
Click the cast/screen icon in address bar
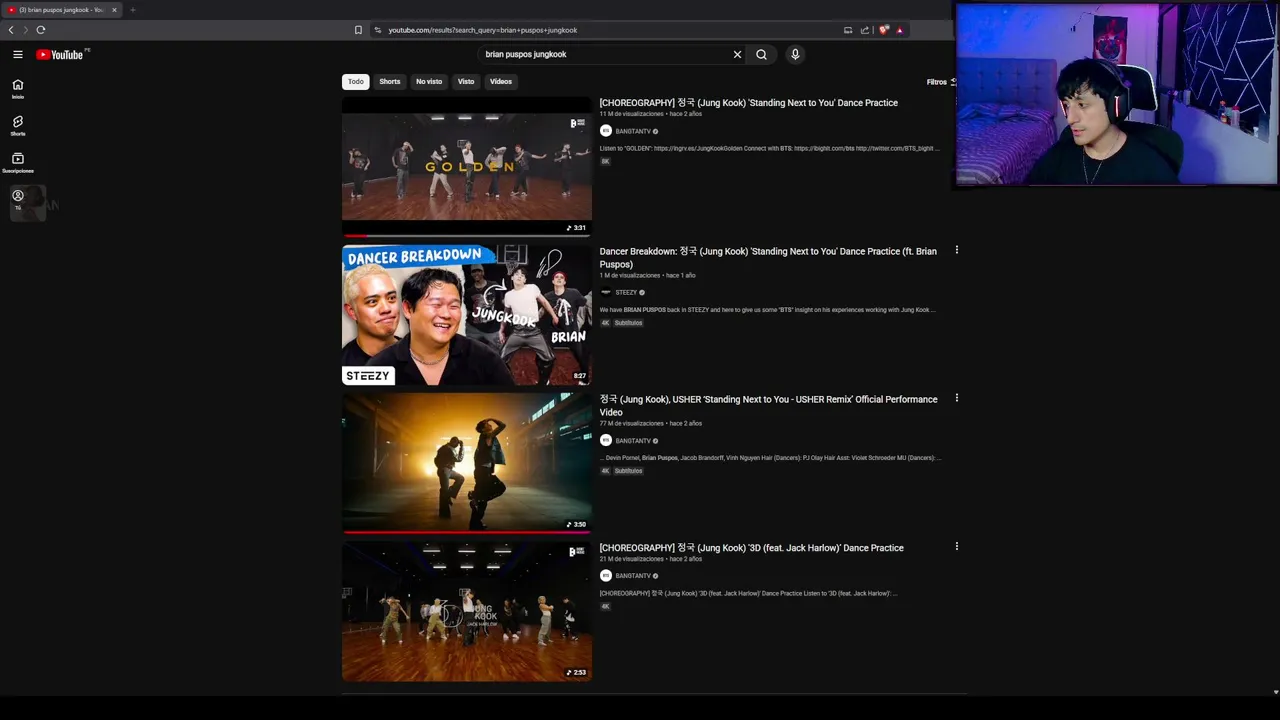click(848, 30)
